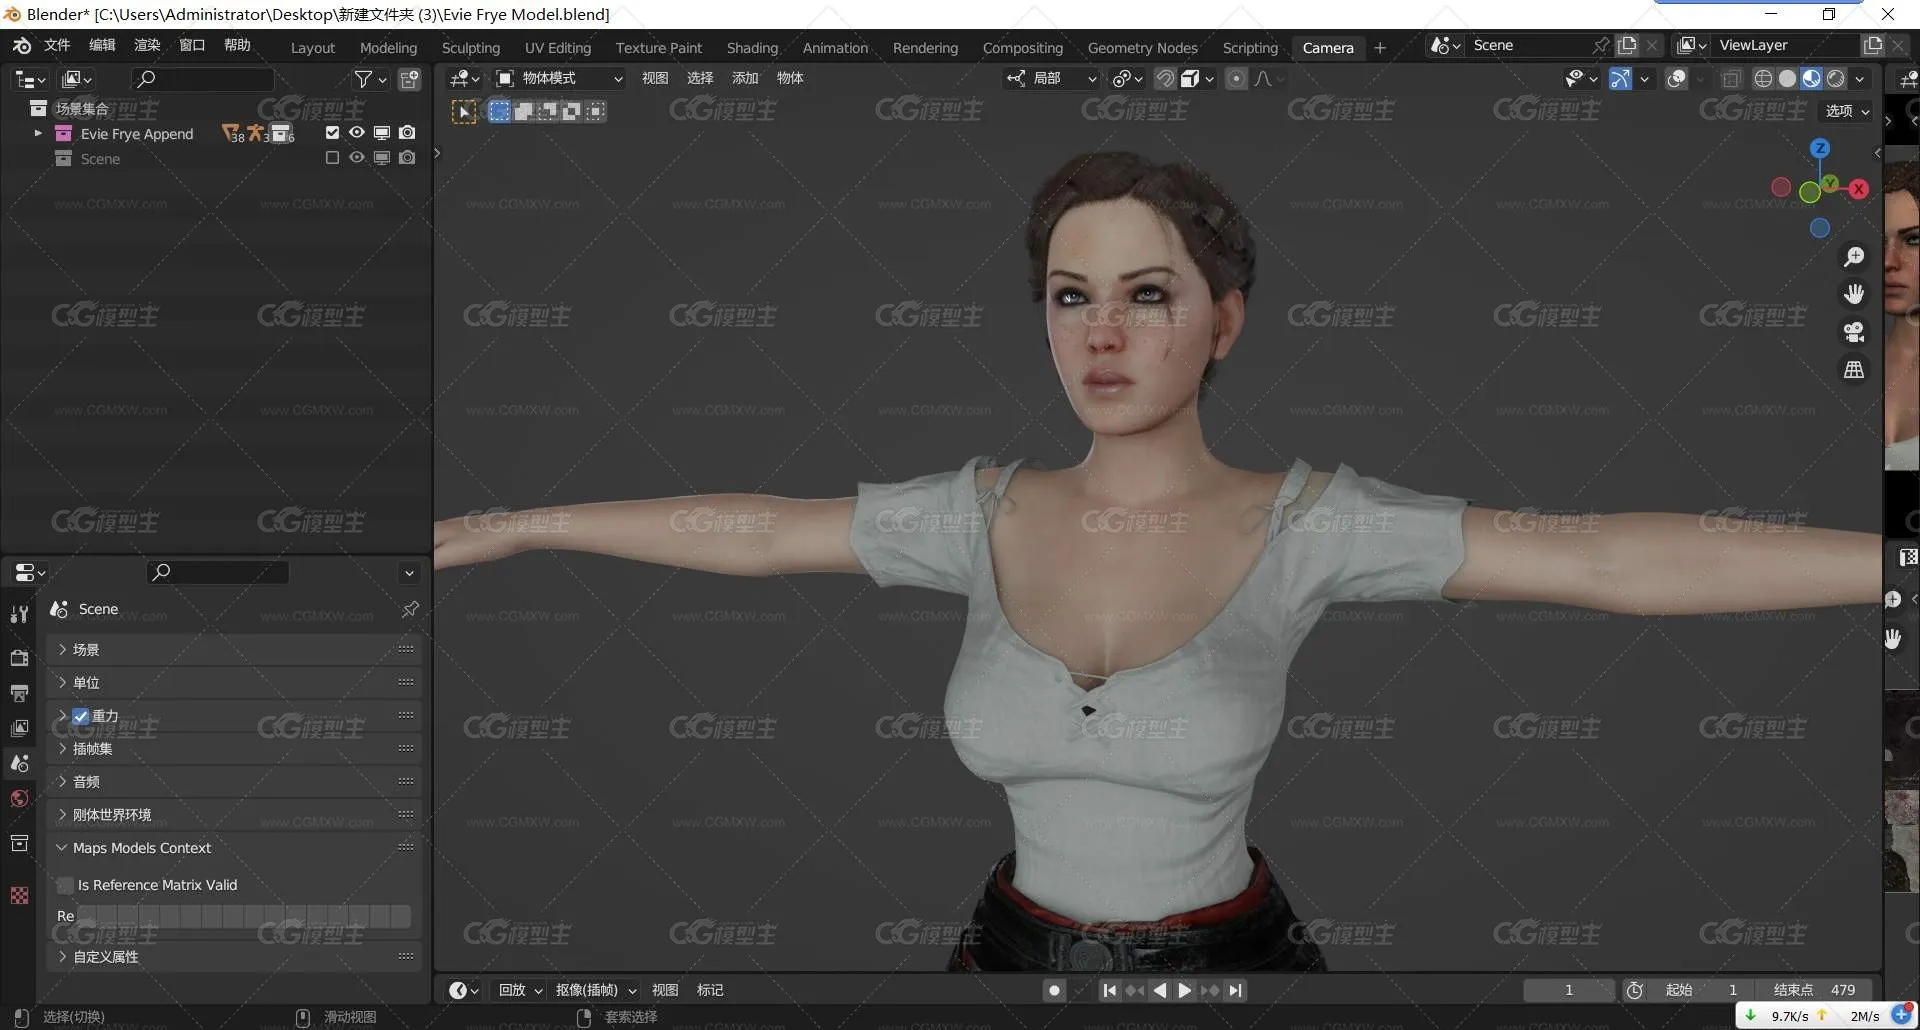Select the tweak select tool icon
The height and width of the screenshot is (1030, 1920).
464,111
